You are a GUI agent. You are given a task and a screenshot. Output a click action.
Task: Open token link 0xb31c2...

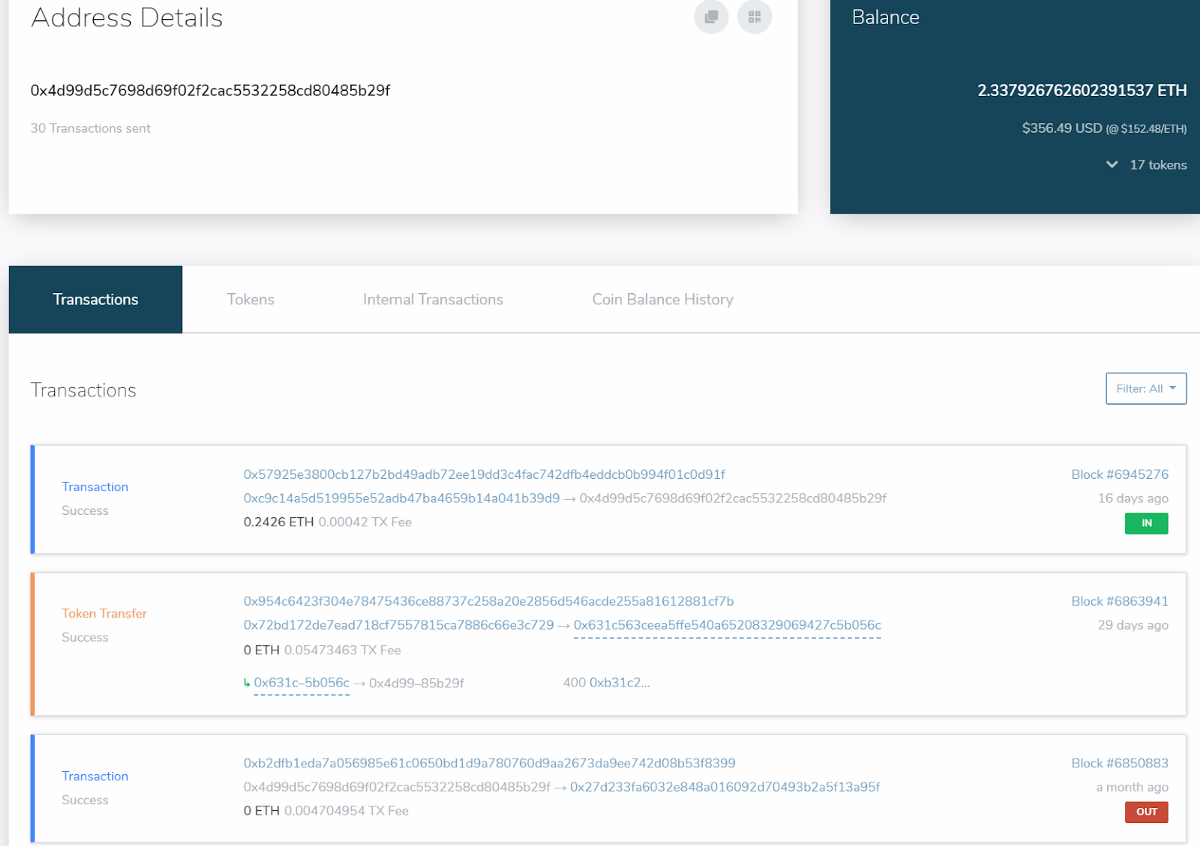point(619,683)
